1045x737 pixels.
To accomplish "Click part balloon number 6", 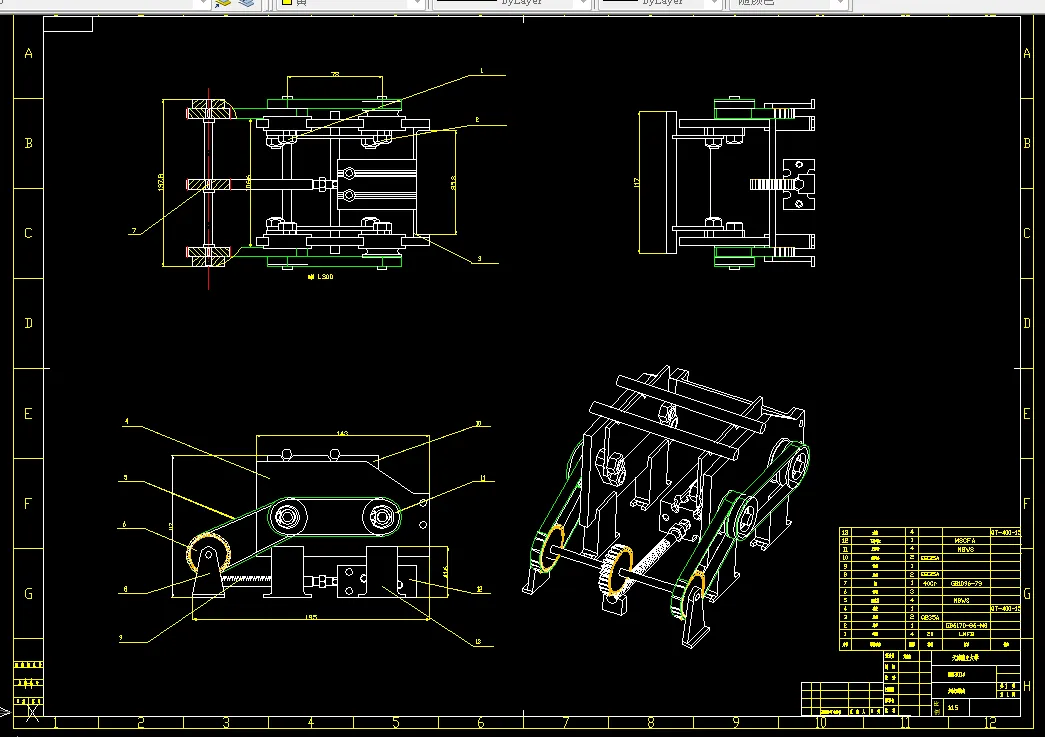I will click(x=124, y=524).
